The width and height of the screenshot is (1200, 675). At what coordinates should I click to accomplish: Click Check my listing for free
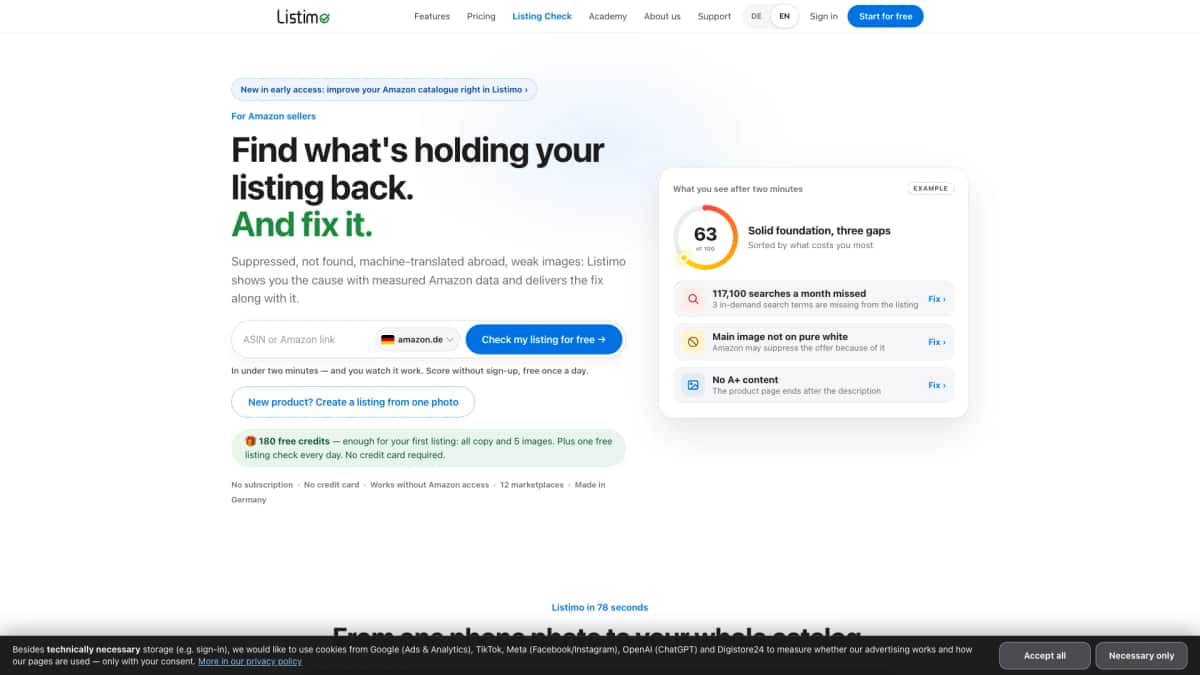(x=544, y=340)
